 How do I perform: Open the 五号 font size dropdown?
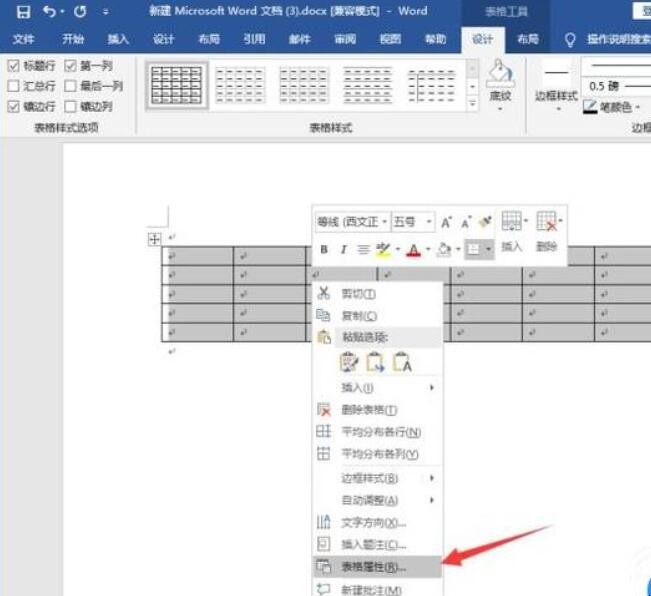click(412, 222)
